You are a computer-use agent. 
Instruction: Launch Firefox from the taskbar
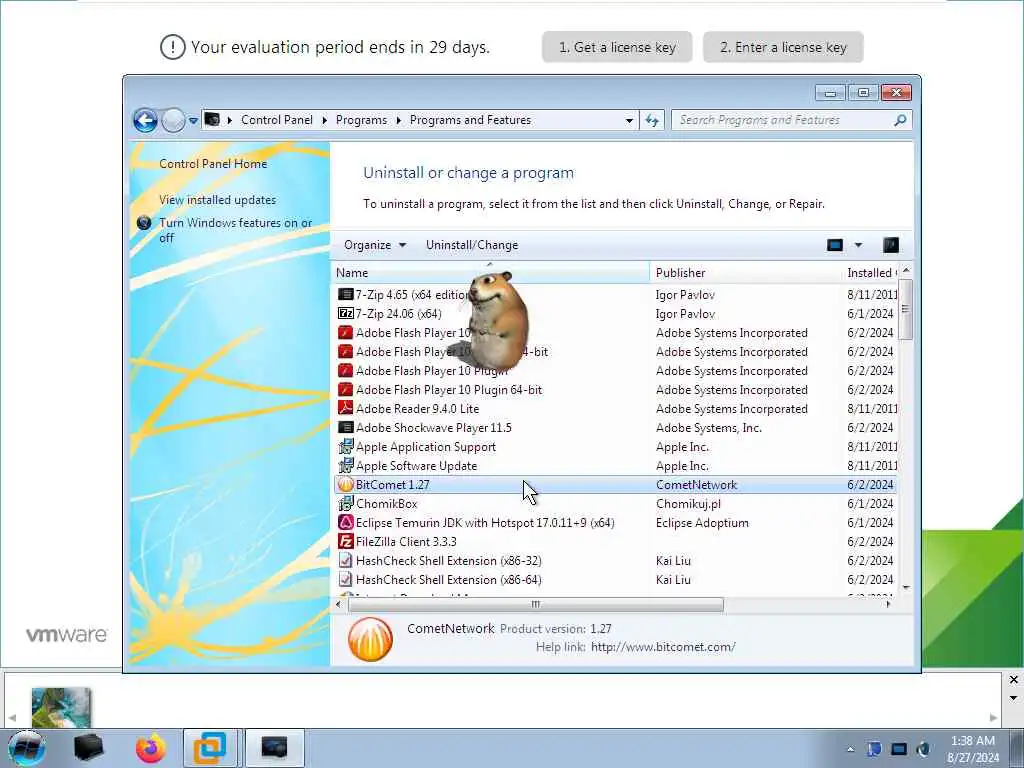(x=150, y=748)
